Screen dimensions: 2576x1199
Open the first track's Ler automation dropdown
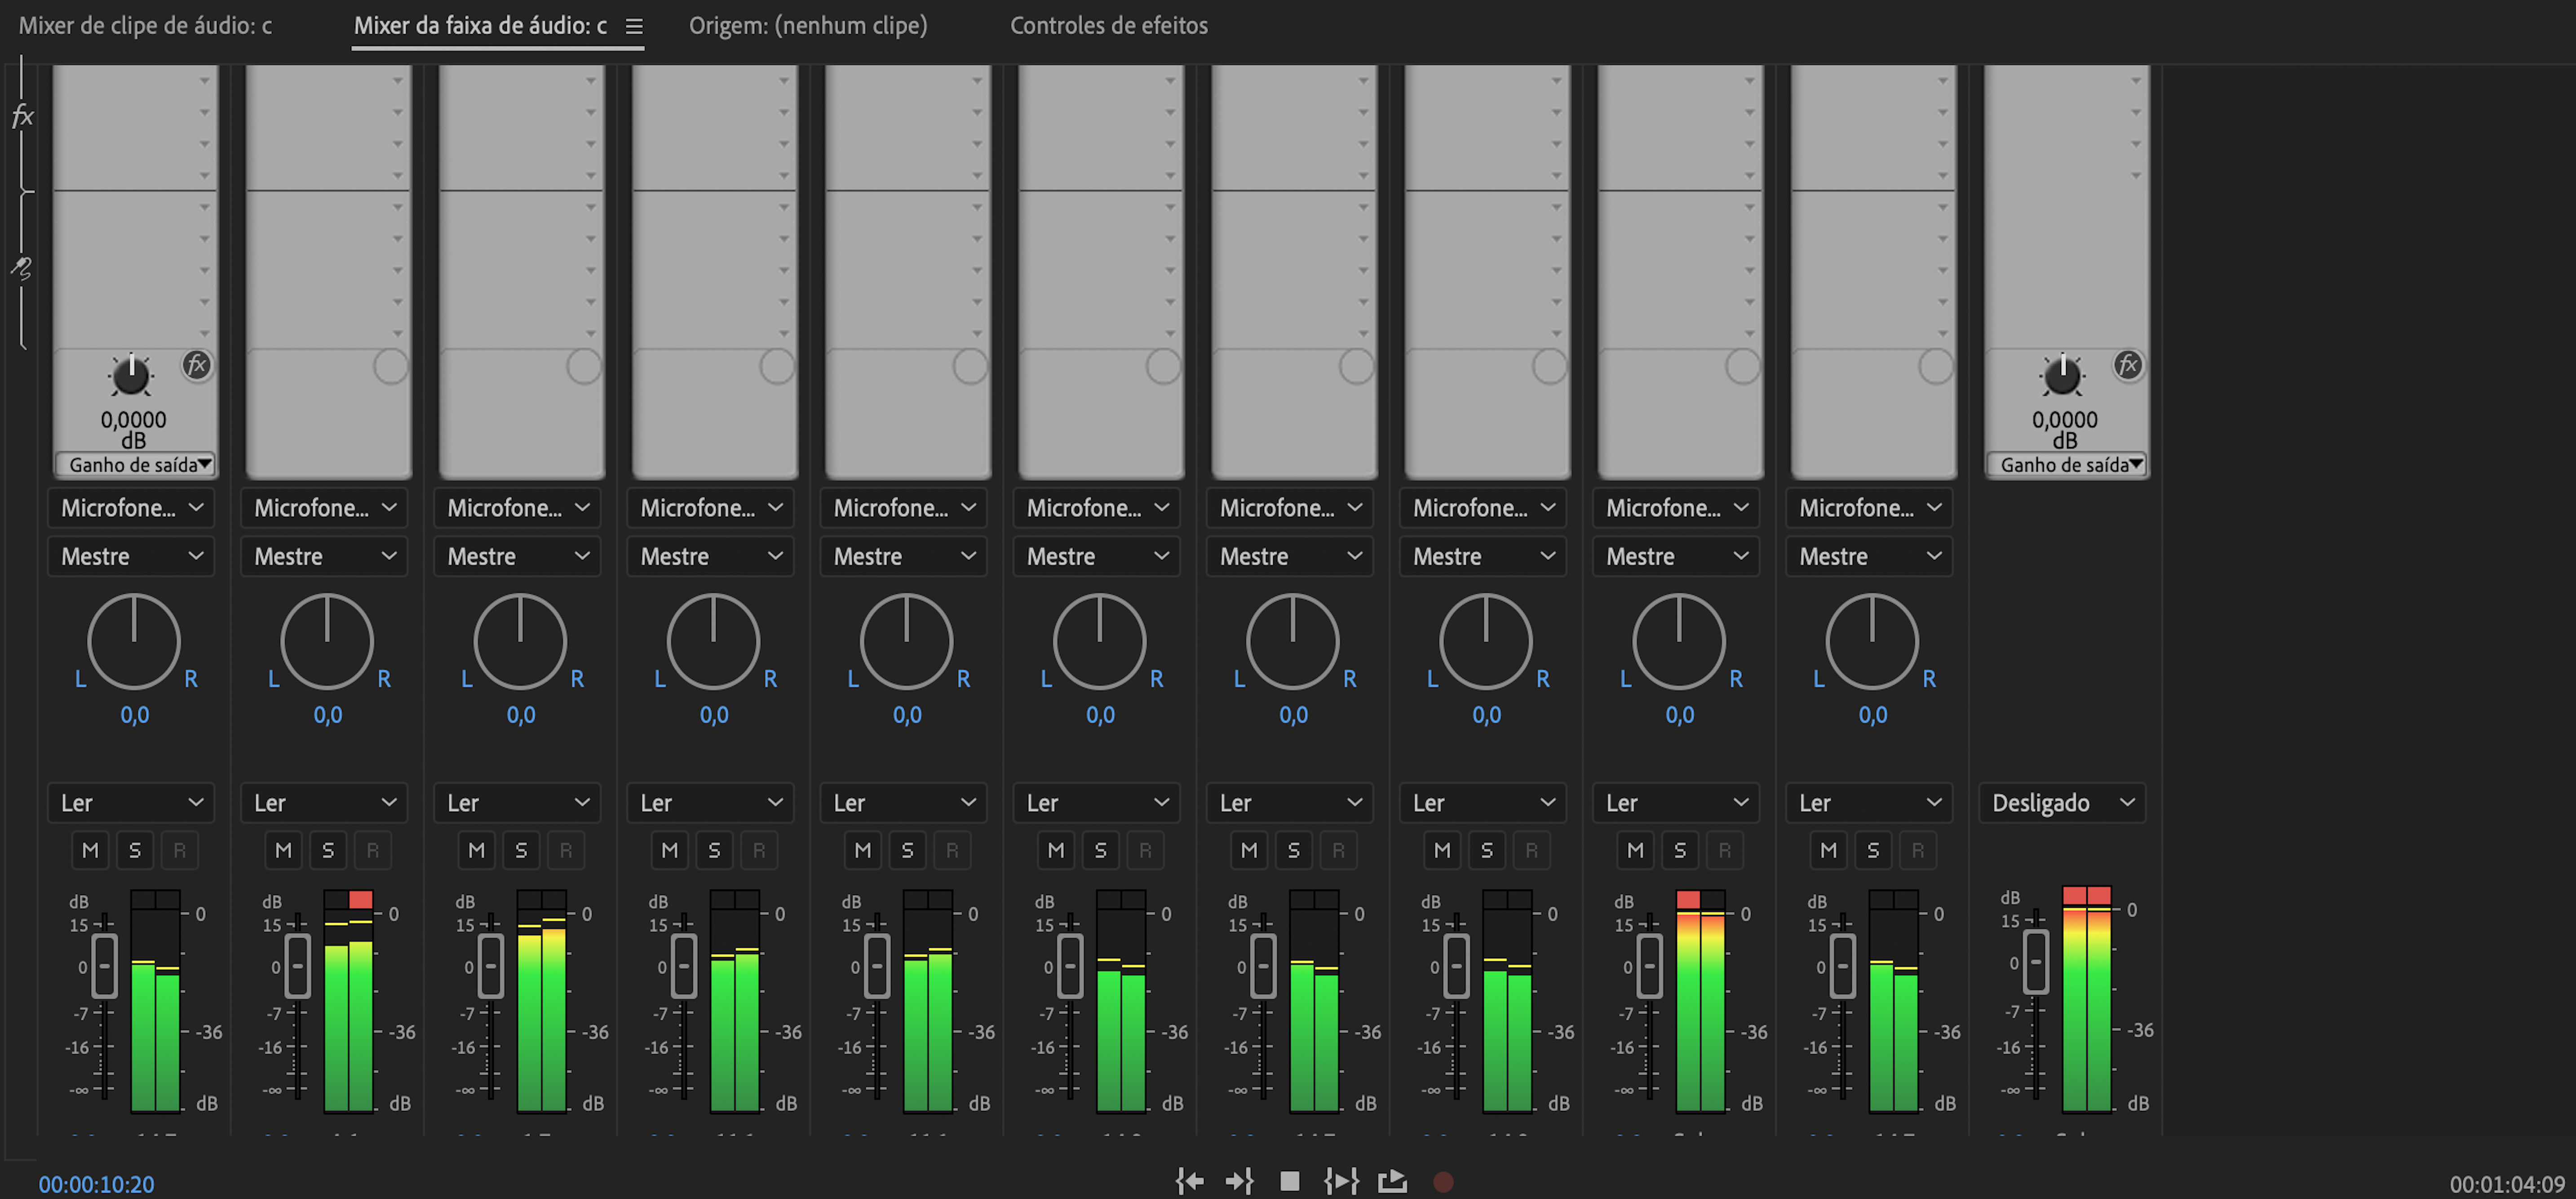pyautogui.click(x=131, y=802)
